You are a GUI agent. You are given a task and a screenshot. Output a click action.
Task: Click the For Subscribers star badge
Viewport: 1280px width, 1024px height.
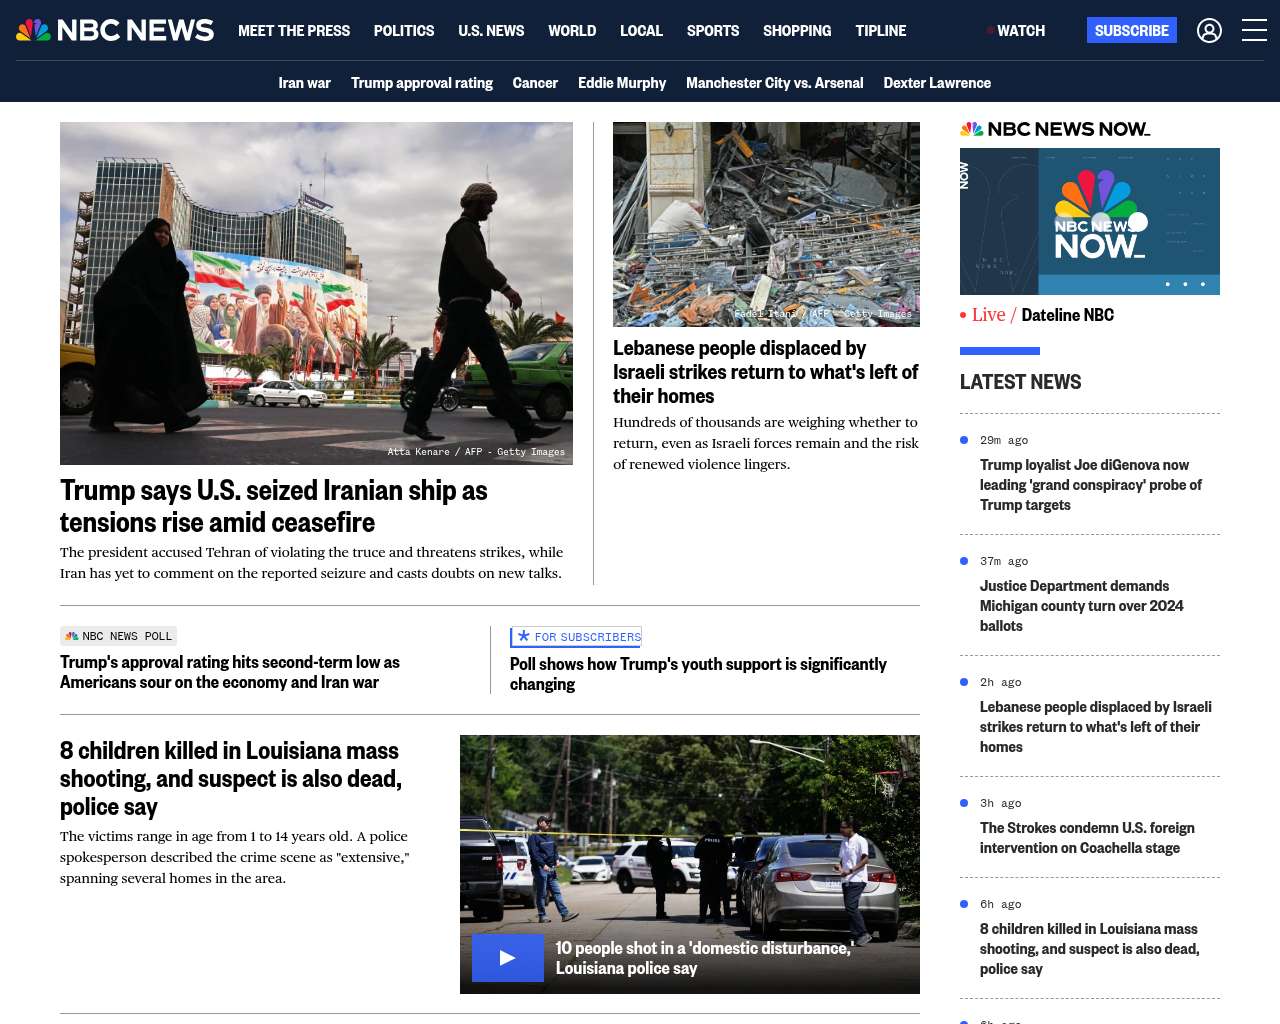point(524,636)
